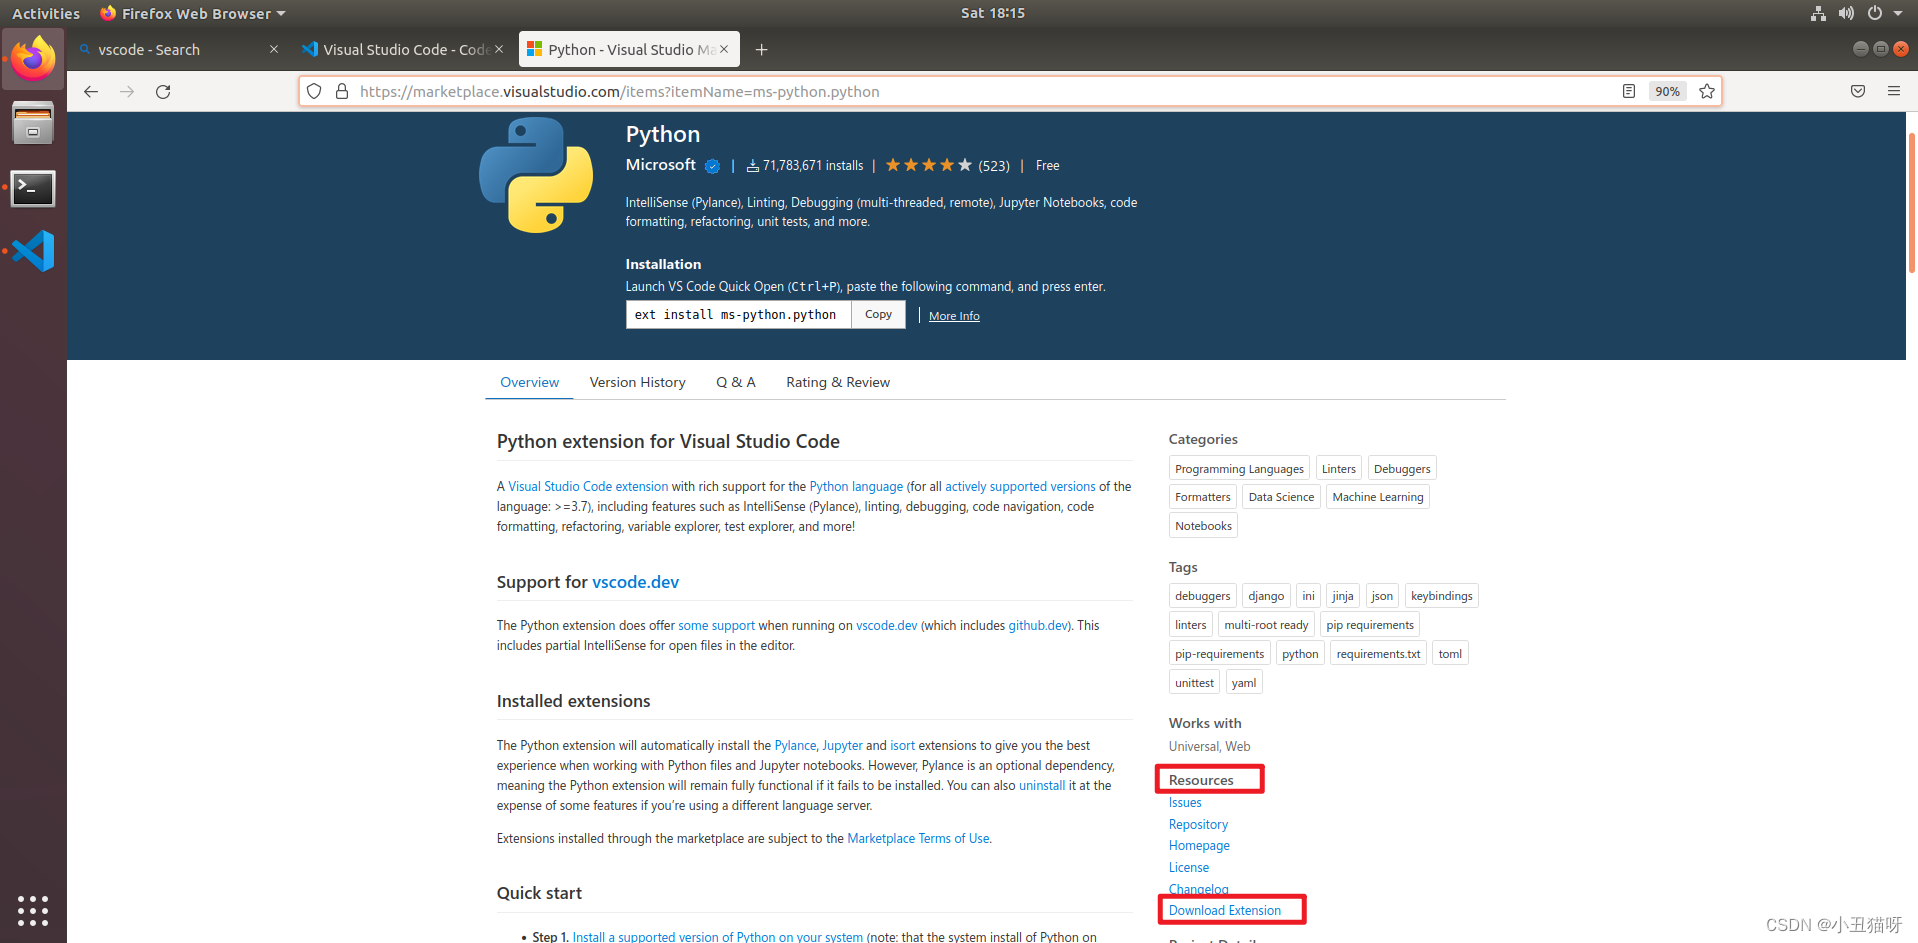Open the power system menu
1918x943 pixels.
tap(1883, 13)
